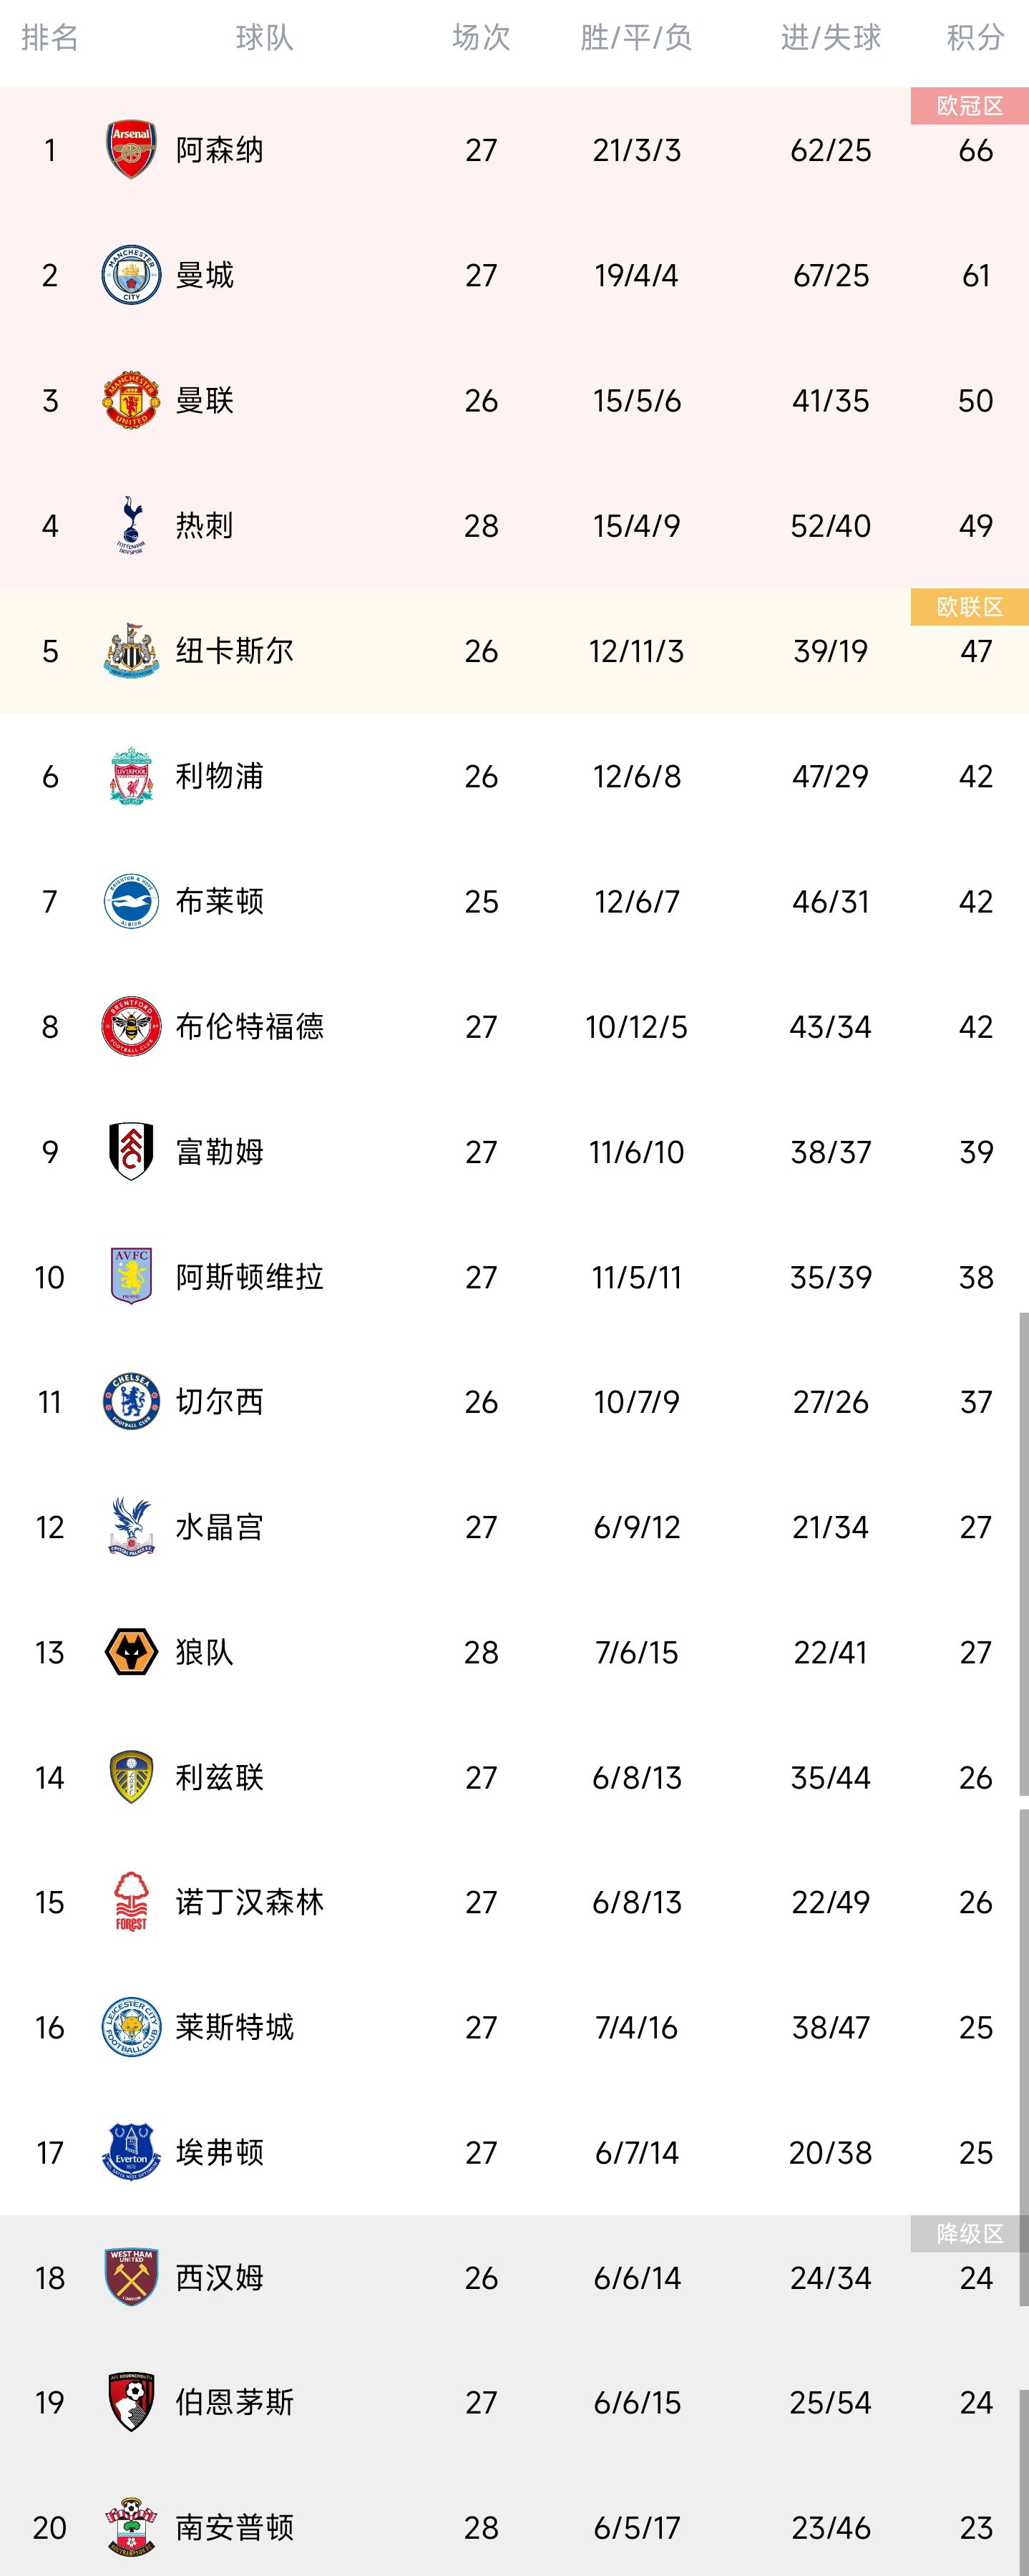This screenshot has width=1029, height=2576.
Task: Open team name 阿斯顿维拉
Action: [249, 1277]
